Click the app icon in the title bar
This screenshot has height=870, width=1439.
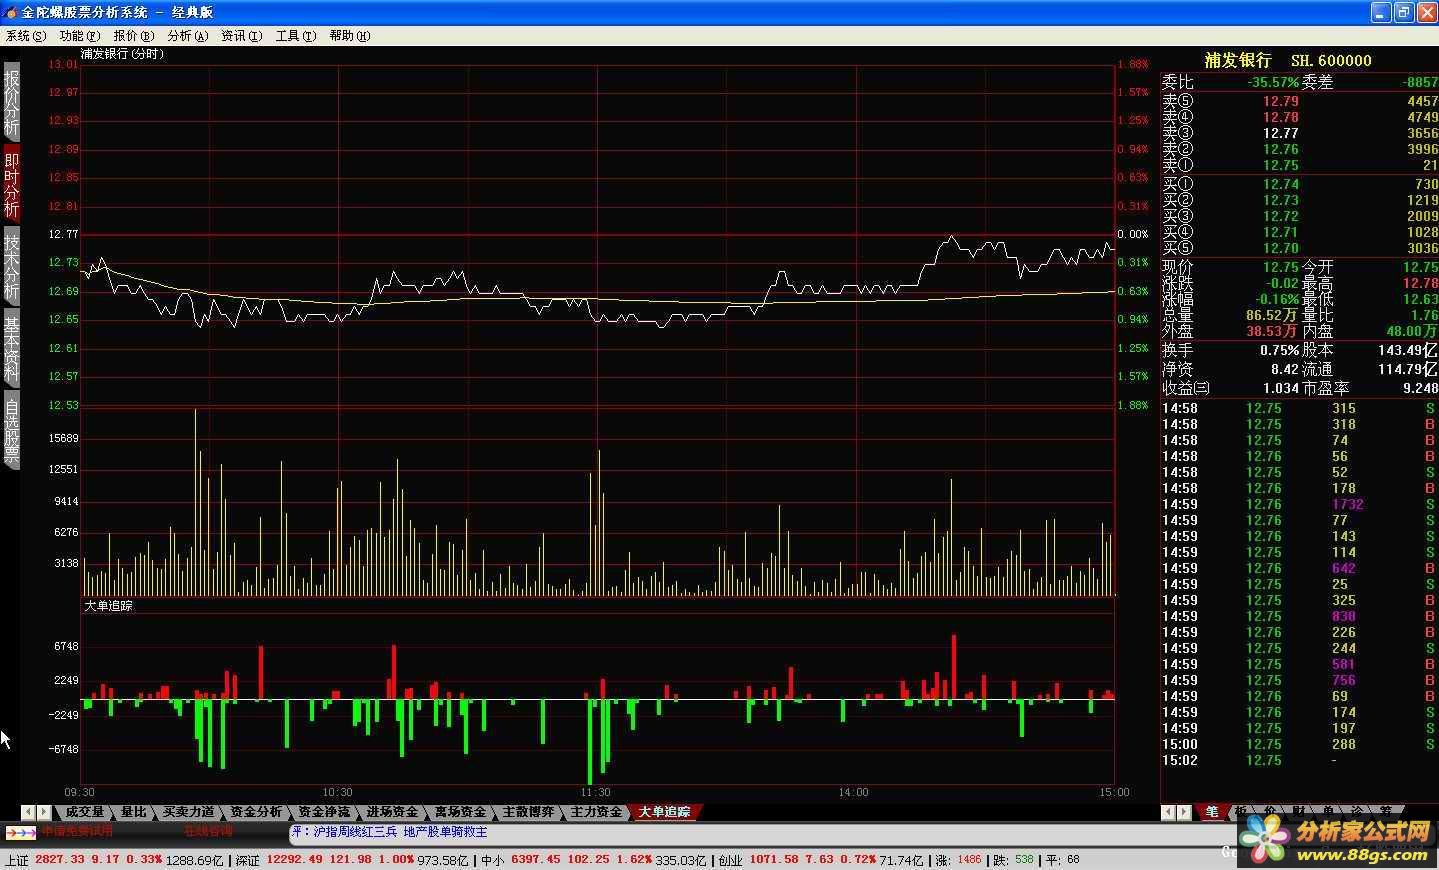pyautogui.click(x=10, y=12)
